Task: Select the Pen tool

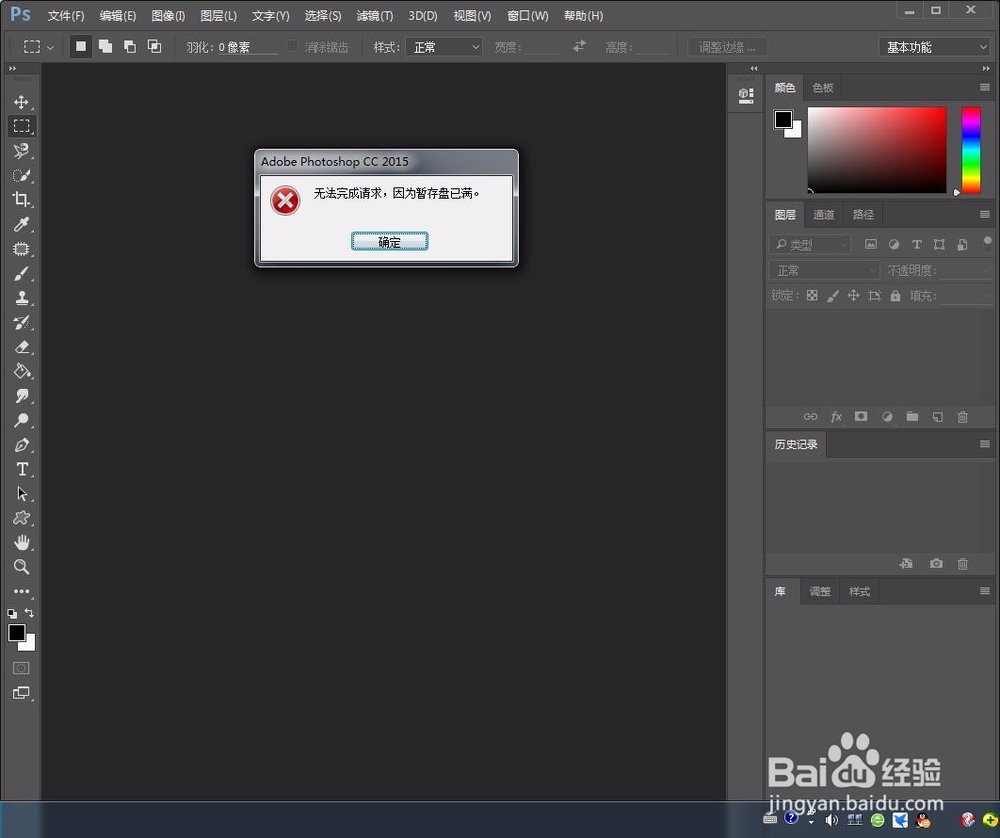Action: pos(21,445)
